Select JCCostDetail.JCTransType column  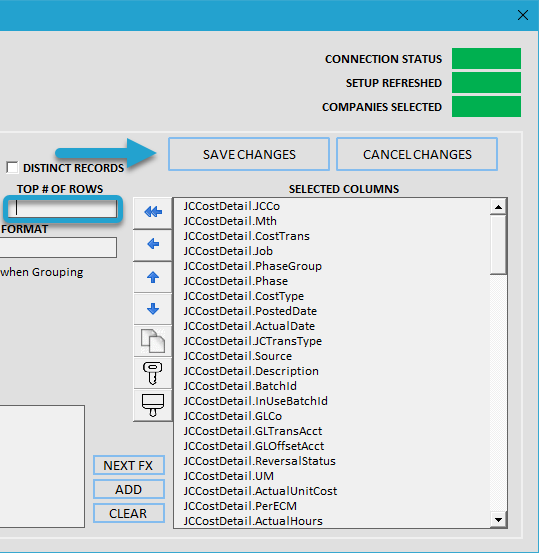click(253, 341)
